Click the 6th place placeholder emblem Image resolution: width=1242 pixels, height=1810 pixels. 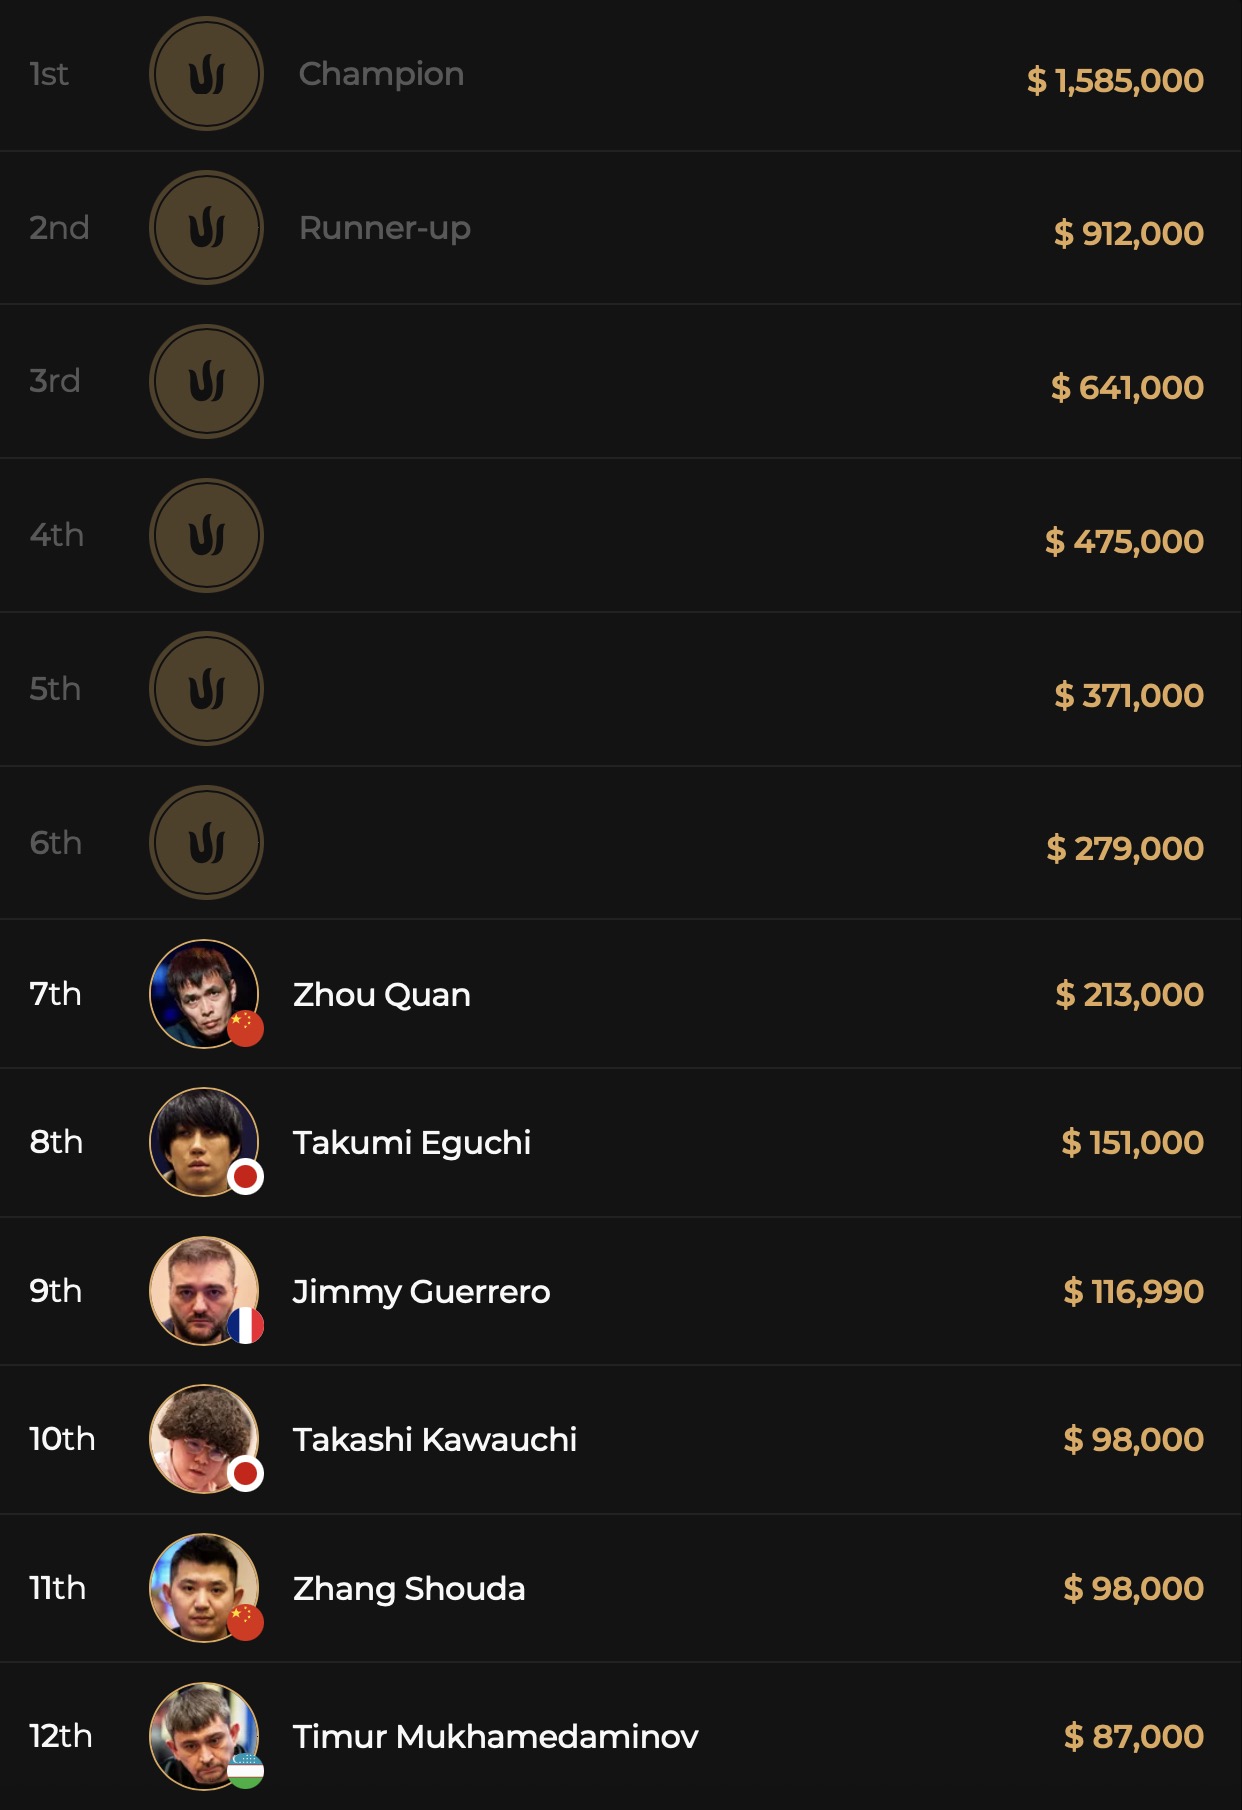pos(206,843)
